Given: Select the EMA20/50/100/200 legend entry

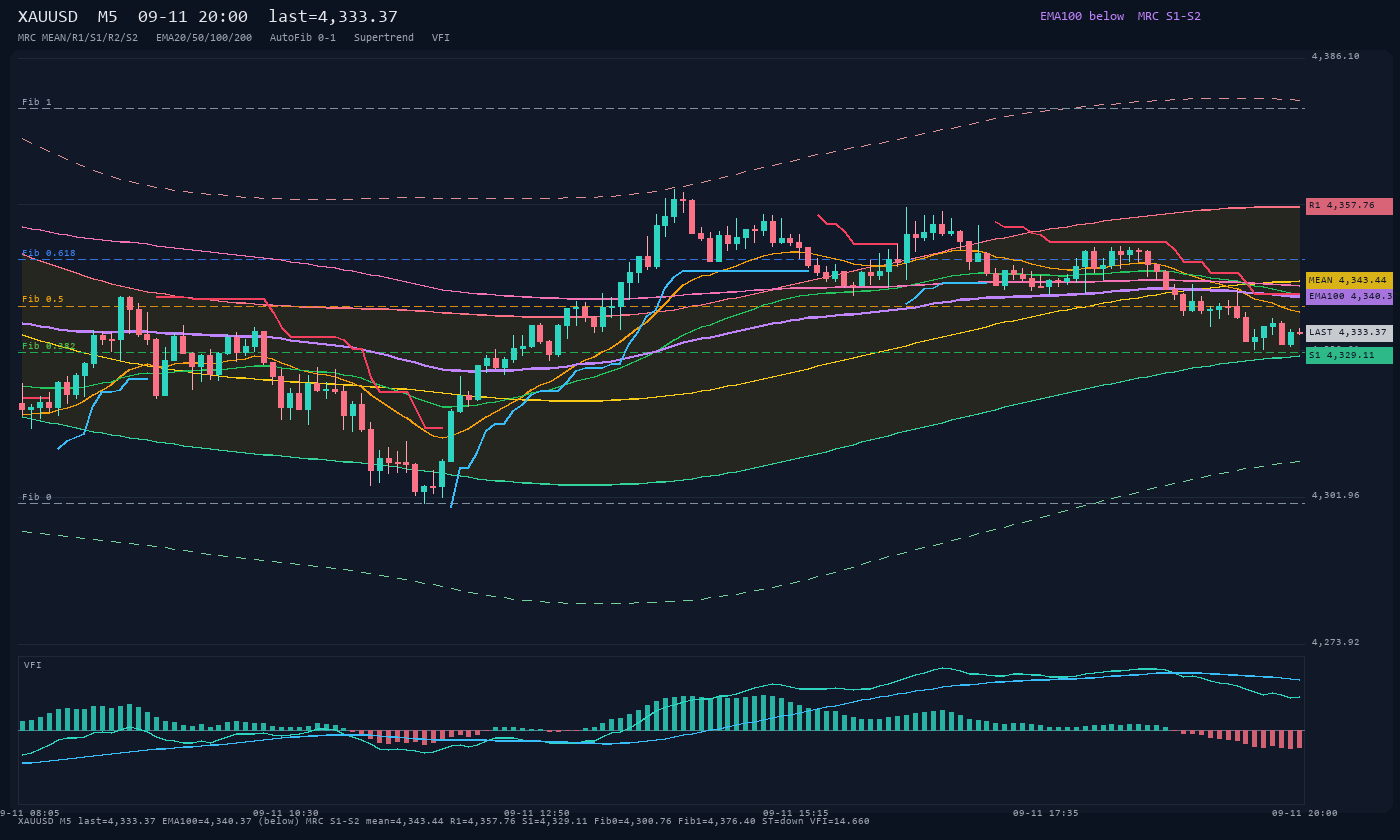Looking at the screenshot, I should 204,37.
